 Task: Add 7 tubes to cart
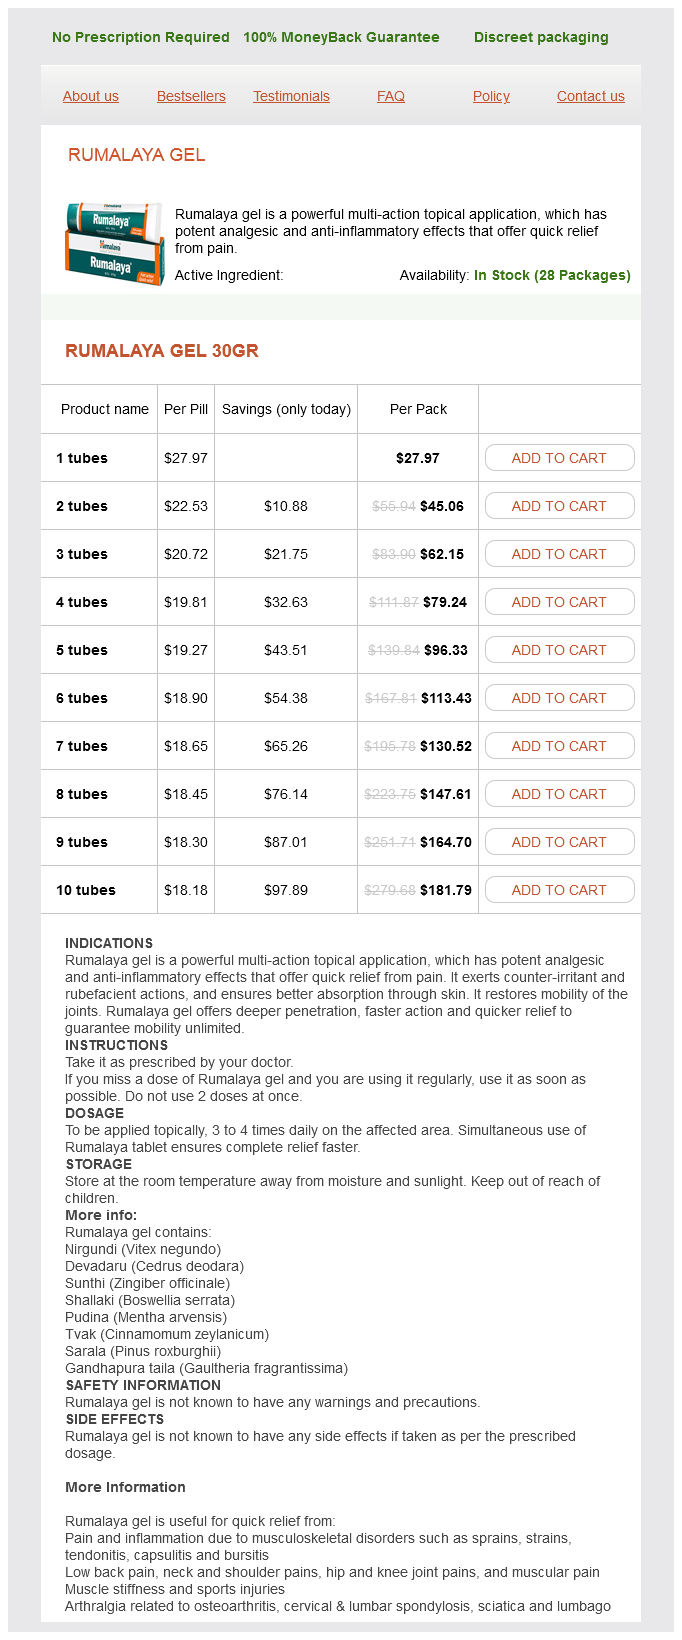(559, 746)
